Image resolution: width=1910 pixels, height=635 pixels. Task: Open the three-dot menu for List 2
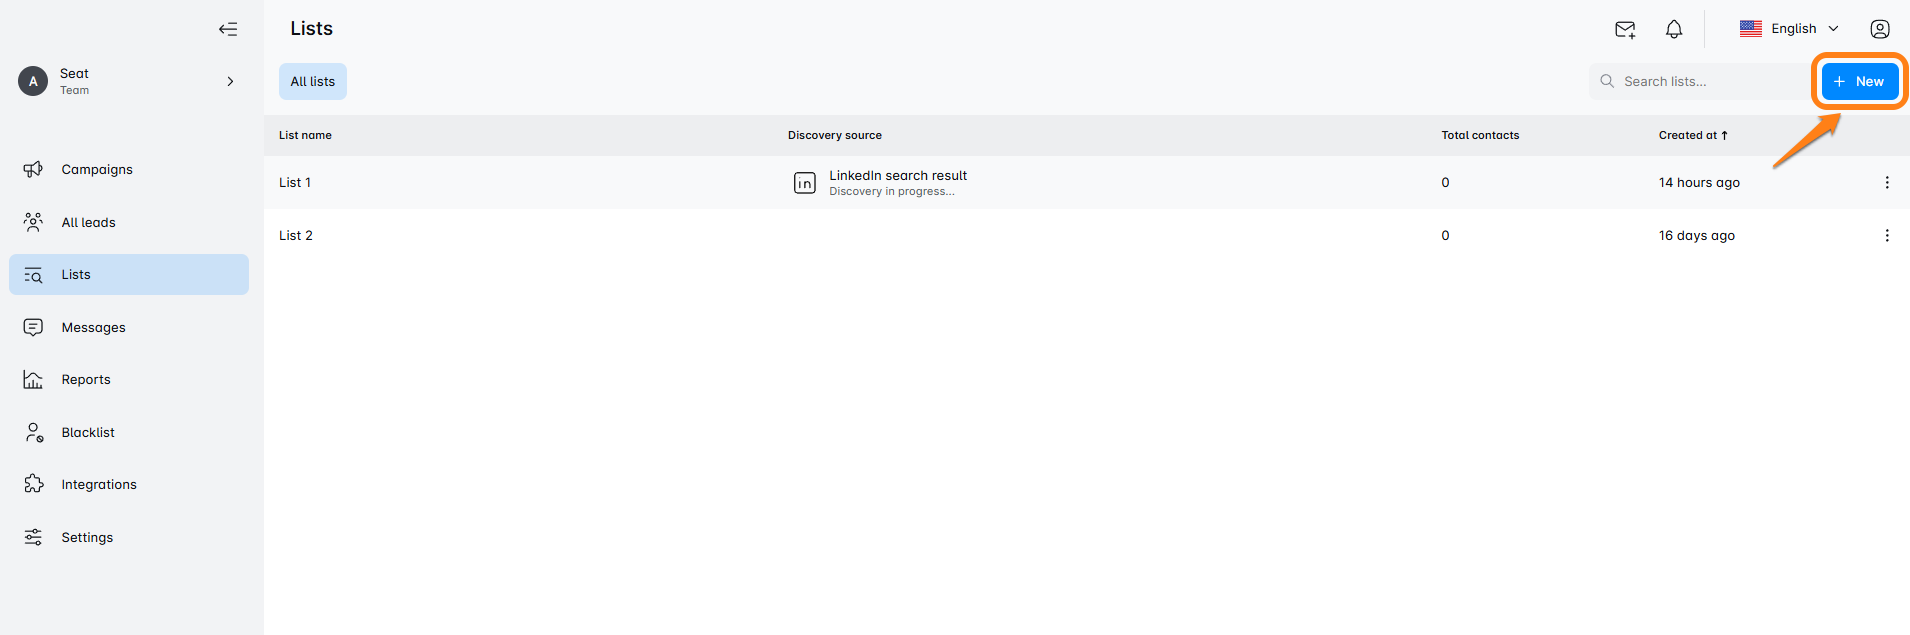(1887, 236)
